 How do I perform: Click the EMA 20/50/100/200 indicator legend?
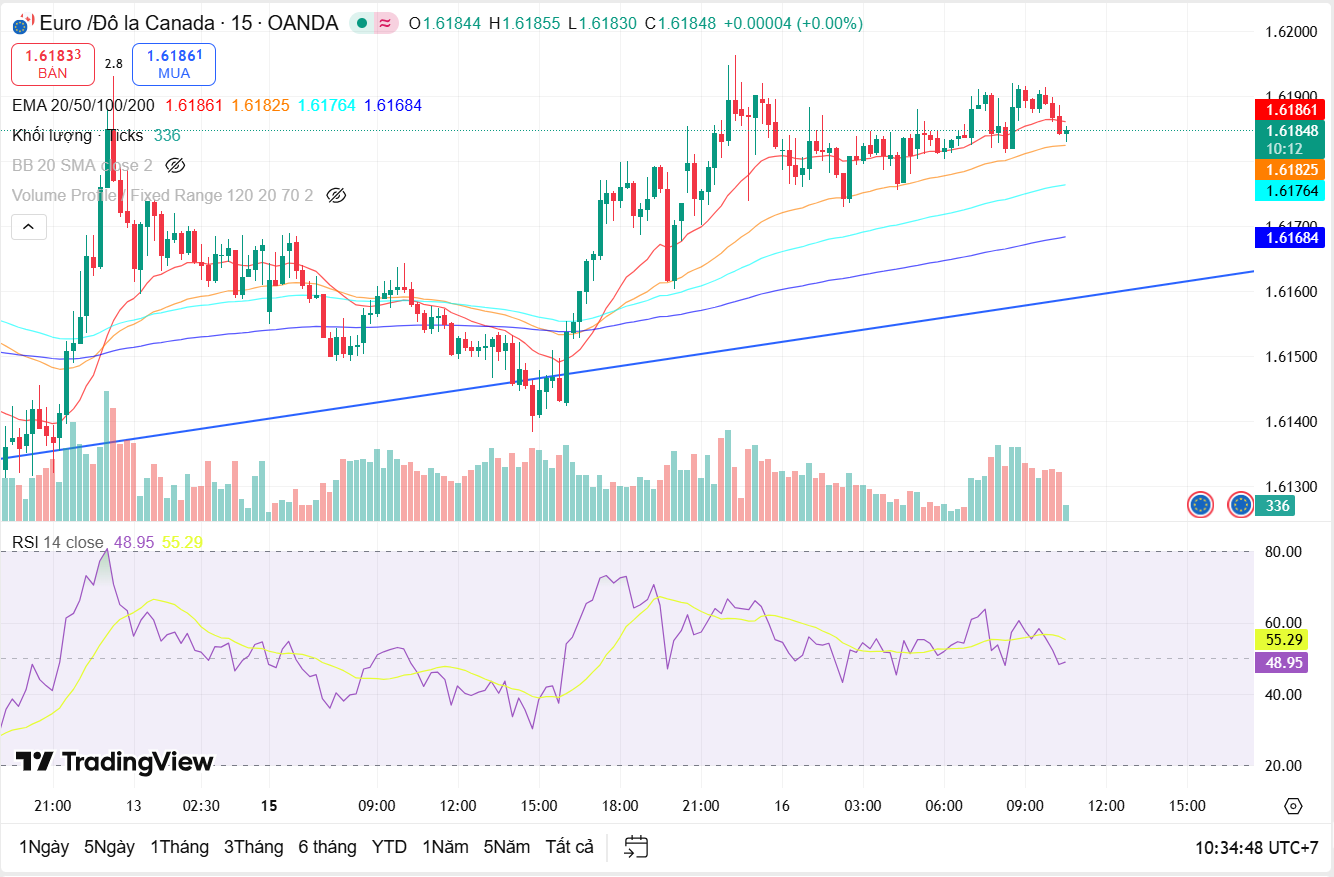pos(83,105)
